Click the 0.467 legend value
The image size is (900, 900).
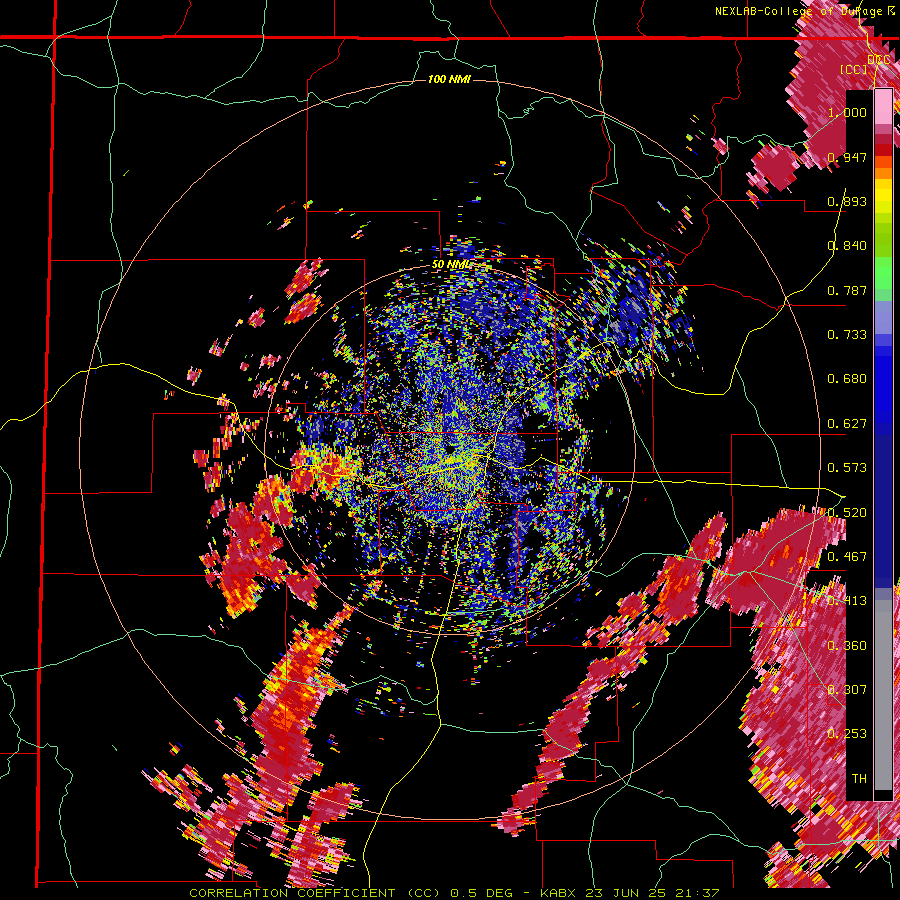847,557
